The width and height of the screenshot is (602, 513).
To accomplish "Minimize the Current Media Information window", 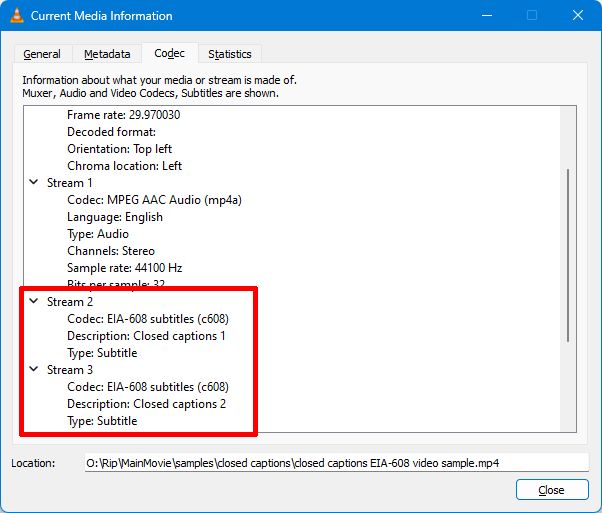I will [487, 15].
